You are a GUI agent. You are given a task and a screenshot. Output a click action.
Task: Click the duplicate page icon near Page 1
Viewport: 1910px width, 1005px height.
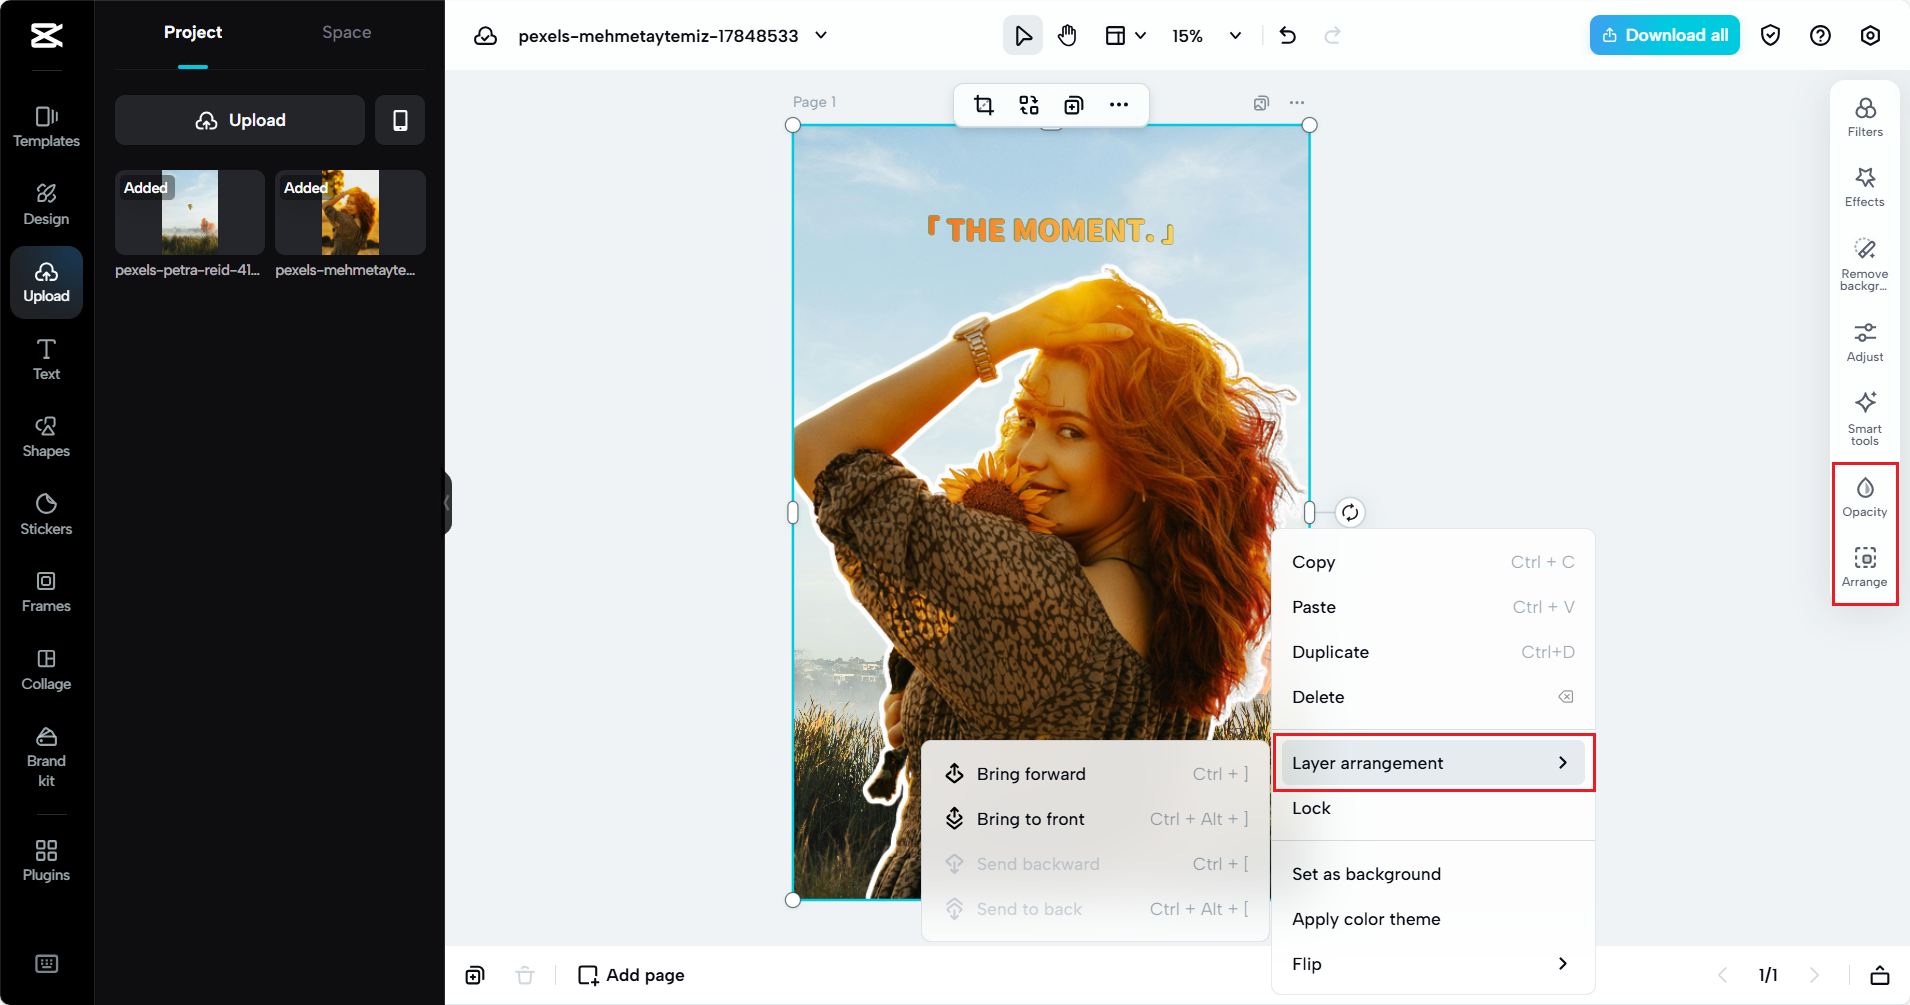coord(1262,103)
